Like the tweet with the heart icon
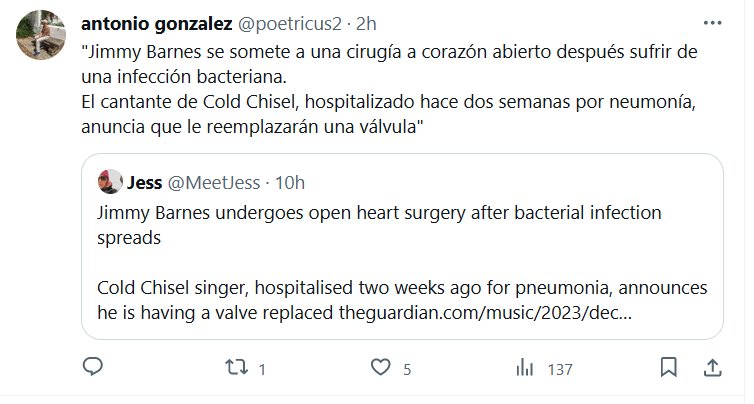 tap(380, 368)
